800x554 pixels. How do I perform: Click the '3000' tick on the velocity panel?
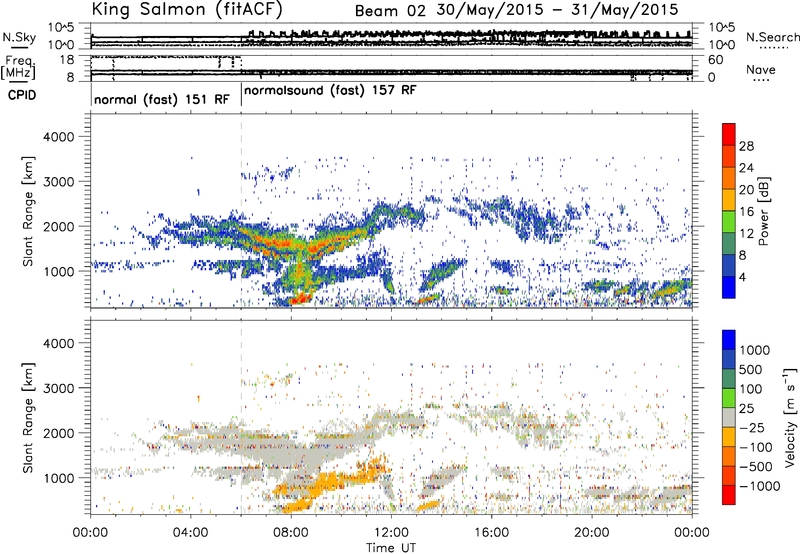58,388
